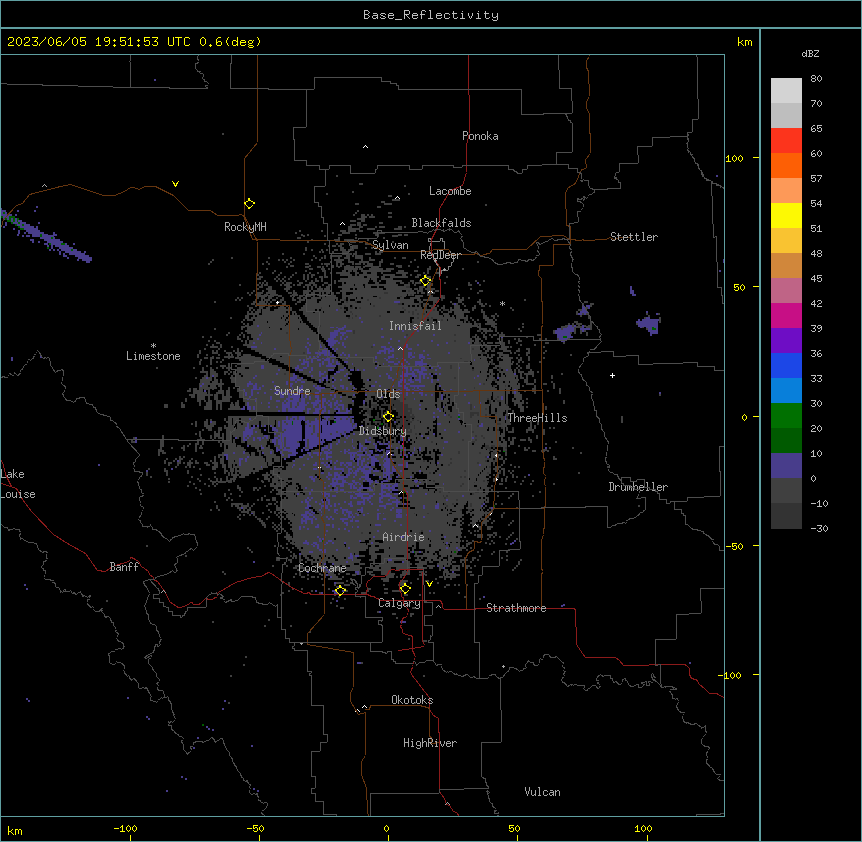Click the RockyMH label

[x=245, y=227]
